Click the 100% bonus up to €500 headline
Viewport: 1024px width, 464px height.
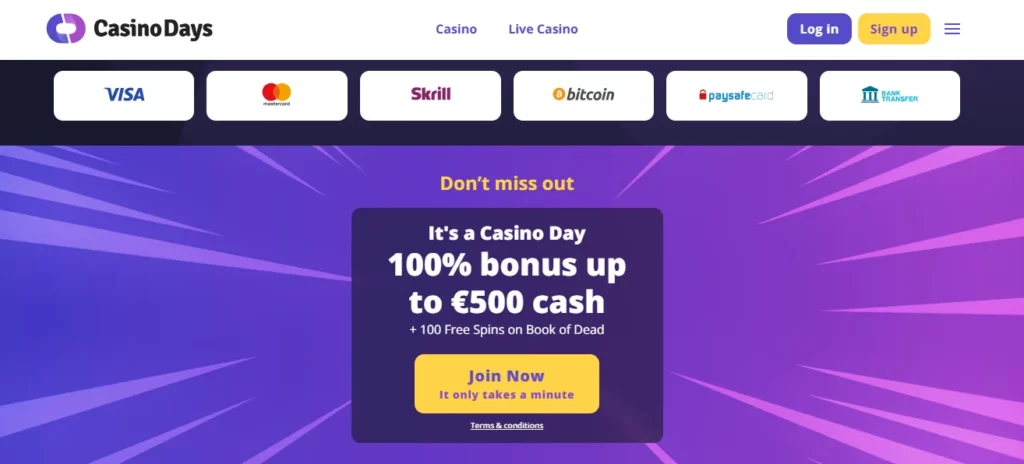point(507,283)
